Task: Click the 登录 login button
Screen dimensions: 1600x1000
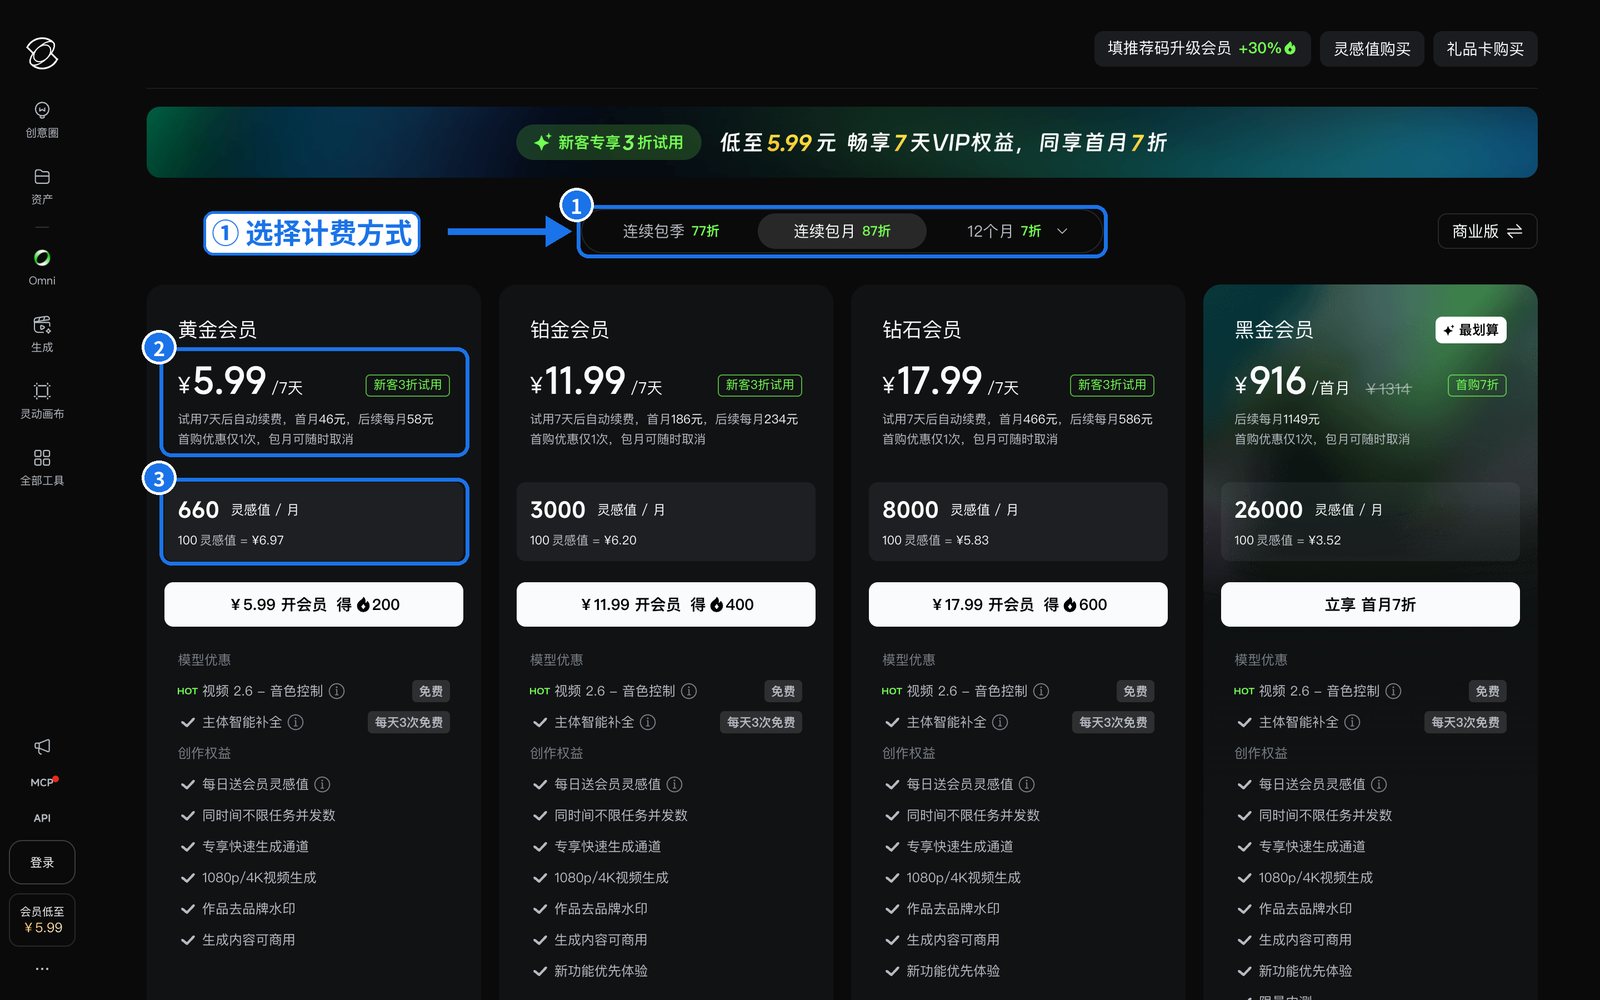Action: click(42, 862)
